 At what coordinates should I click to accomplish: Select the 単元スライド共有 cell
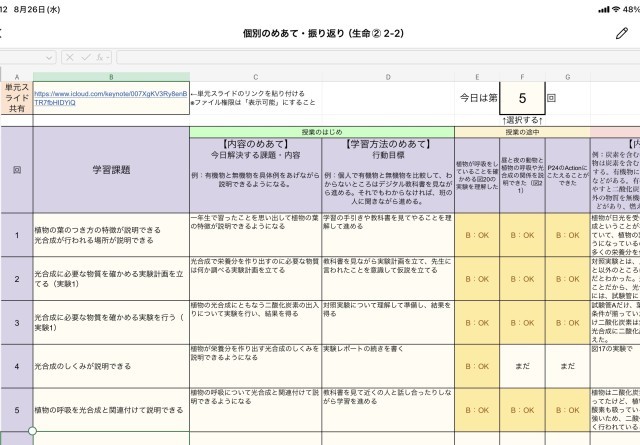tap(17, 98)
